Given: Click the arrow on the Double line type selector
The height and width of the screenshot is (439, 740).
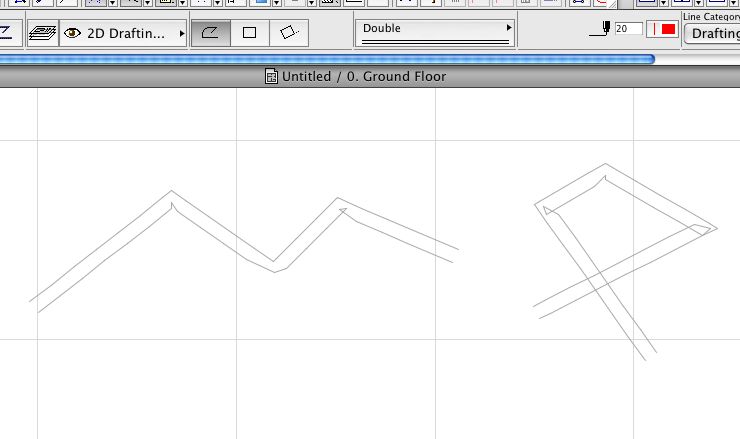Looking at the screenshot, I should (x=509, y=28).
